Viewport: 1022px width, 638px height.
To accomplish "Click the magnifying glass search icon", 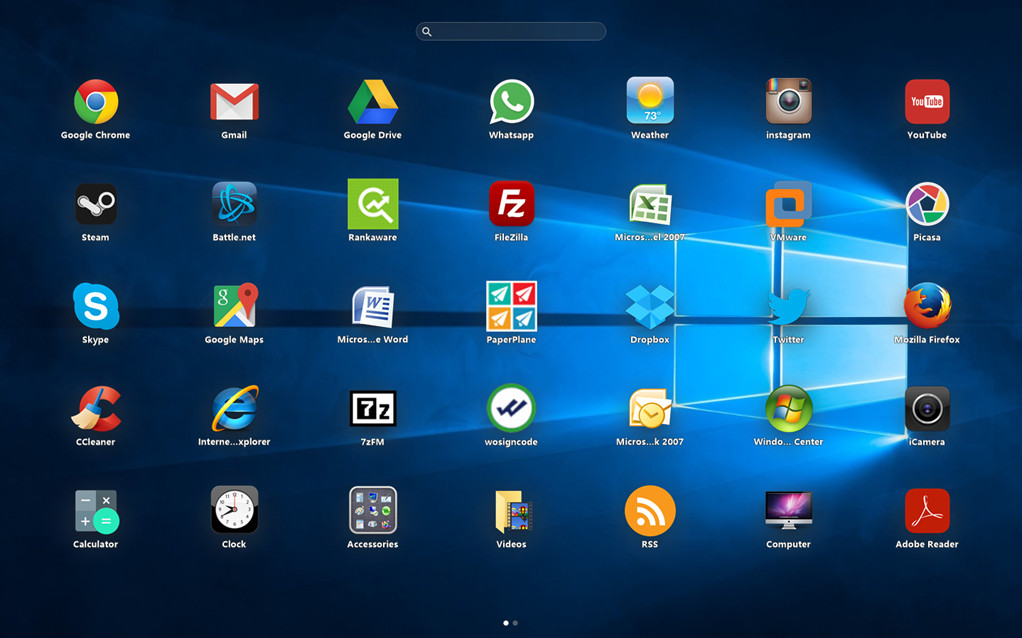I will coord(427,31).
